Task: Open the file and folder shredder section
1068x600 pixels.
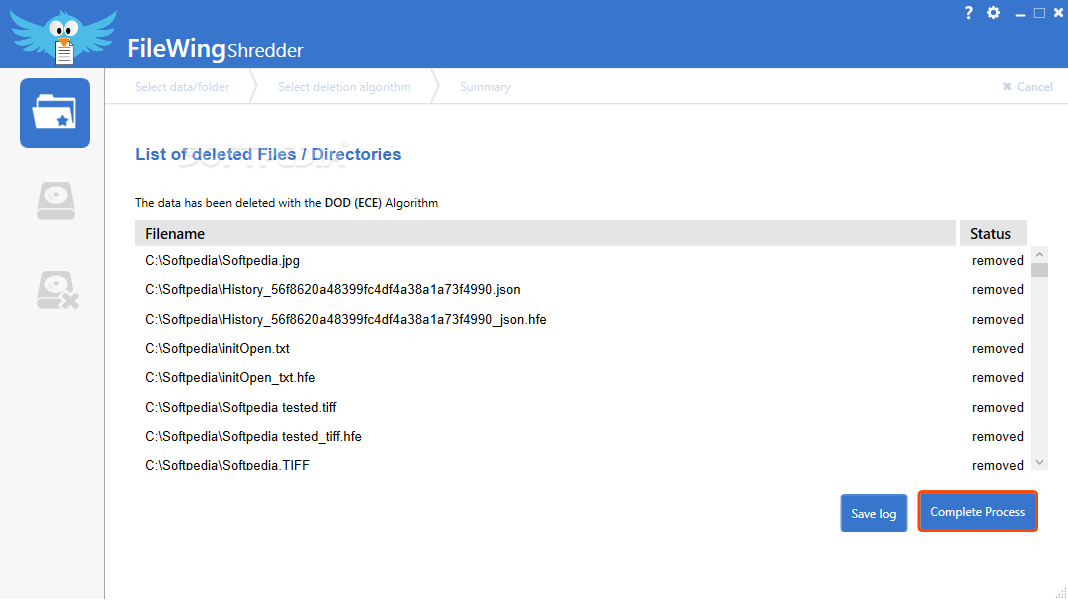Action: [55, 113]
